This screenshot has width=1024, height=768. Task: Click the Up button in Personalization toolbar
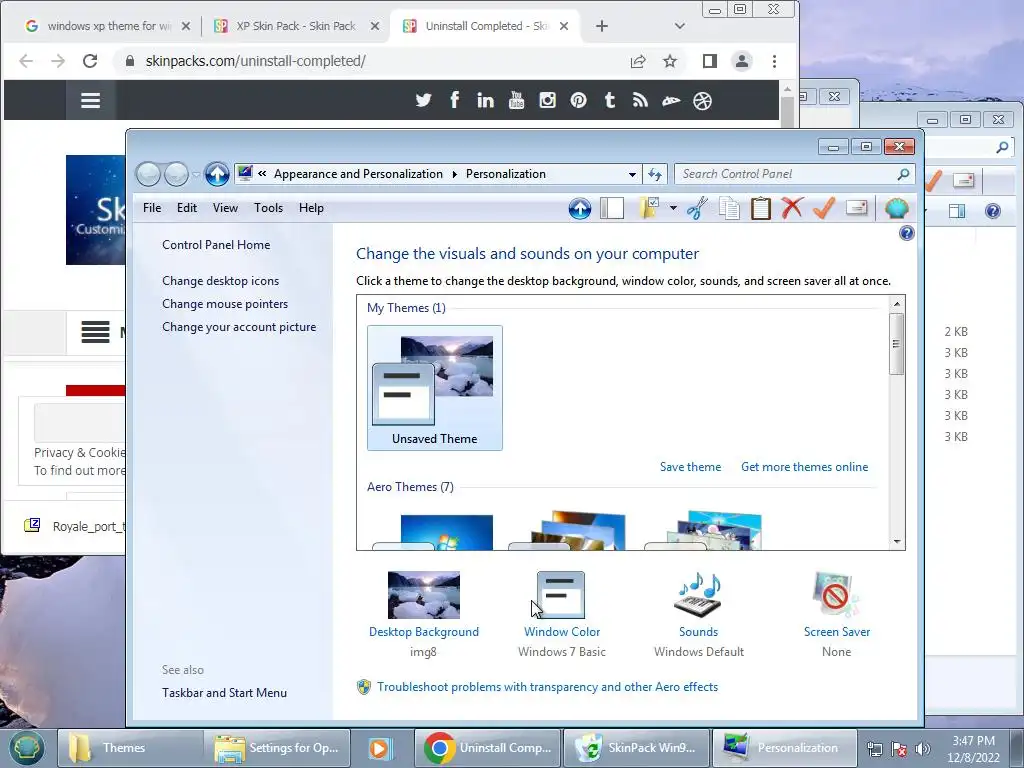[579, 208]
